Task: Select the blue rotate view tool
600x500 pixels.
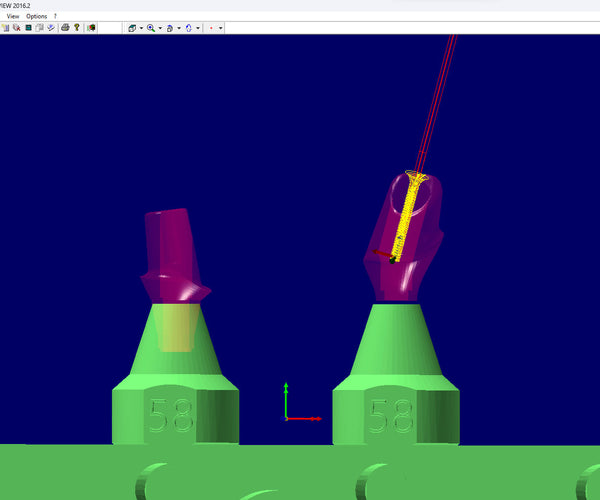Action: (188, 28)
